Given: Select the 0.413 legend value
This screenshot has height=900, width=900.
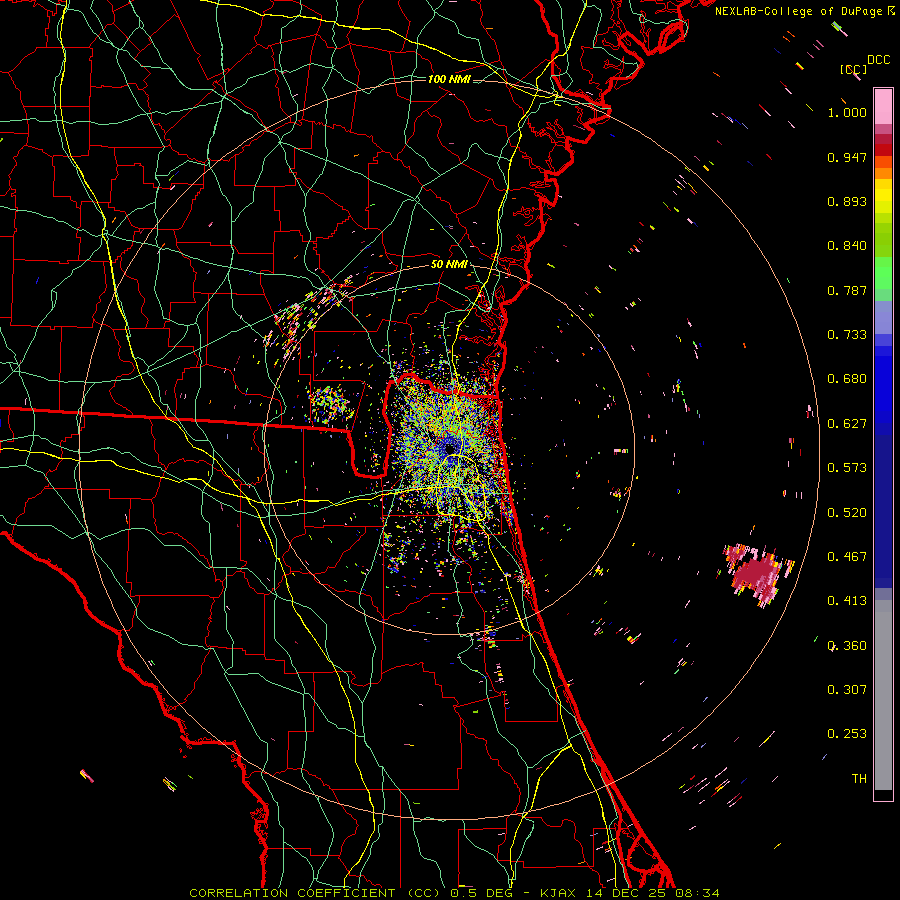Looking at the screenshot, I should 847,601.
